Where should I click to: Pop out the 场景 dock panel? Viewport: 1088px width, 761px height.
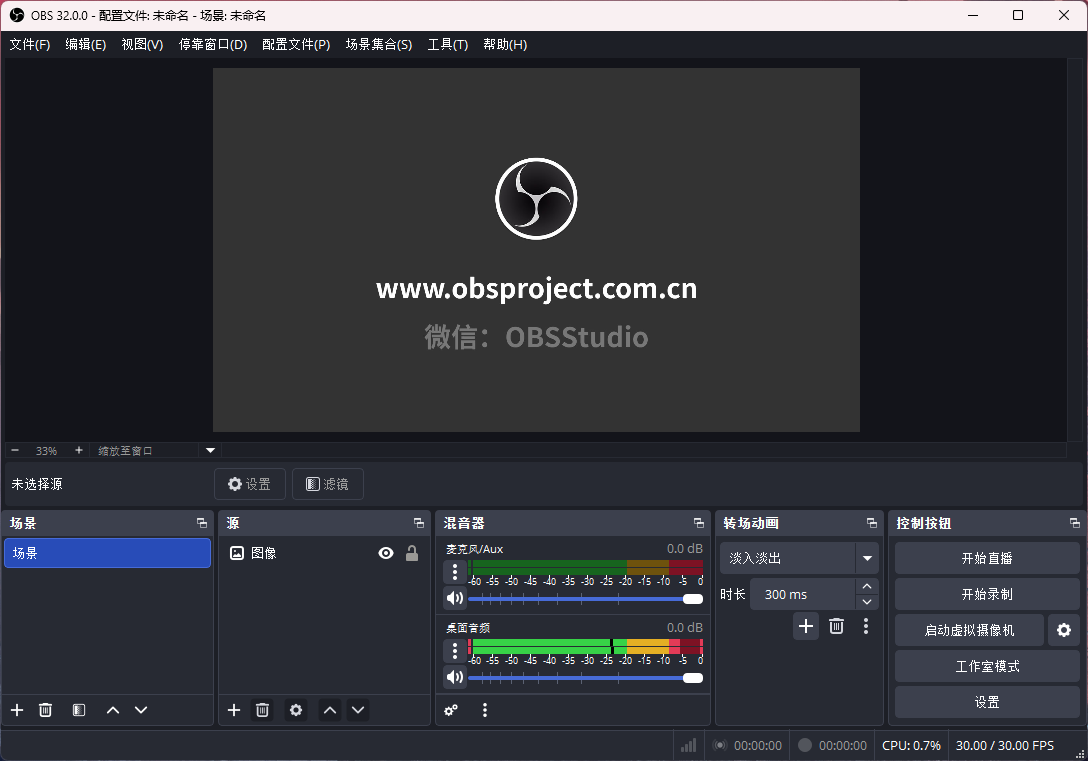click(202, 523)
